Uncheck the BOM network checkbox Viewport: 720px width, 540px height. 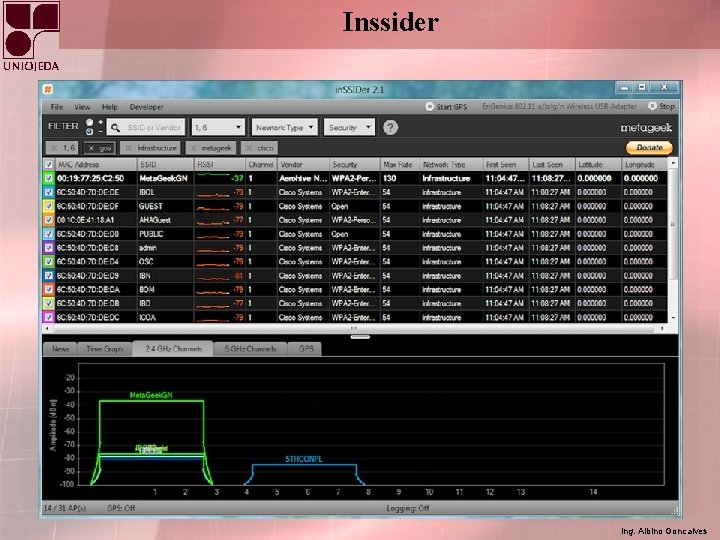pos(49,289)
